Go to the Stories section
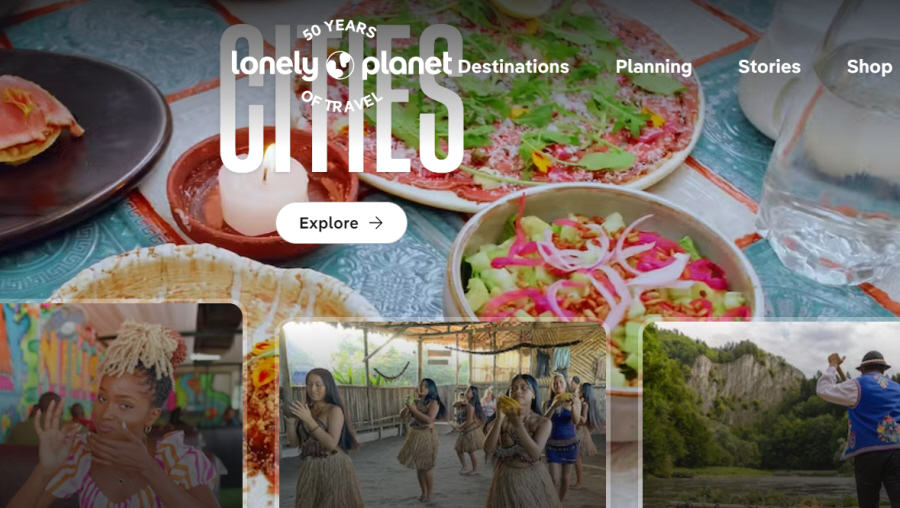Viewport: 900px width, 508px height. coord(769,67)
